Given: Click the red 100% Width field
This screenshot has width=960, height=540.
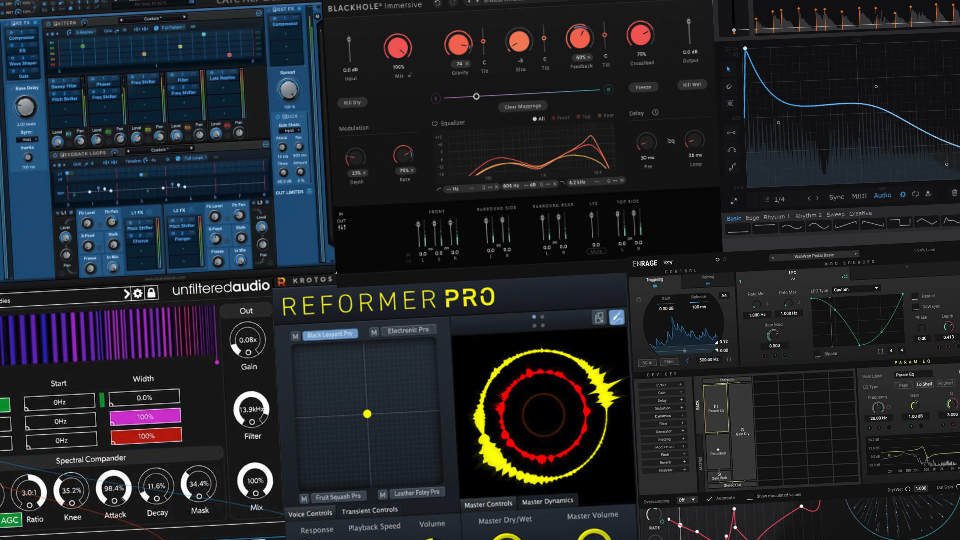Looking at the screenshot, I should [x=146, y=436].
